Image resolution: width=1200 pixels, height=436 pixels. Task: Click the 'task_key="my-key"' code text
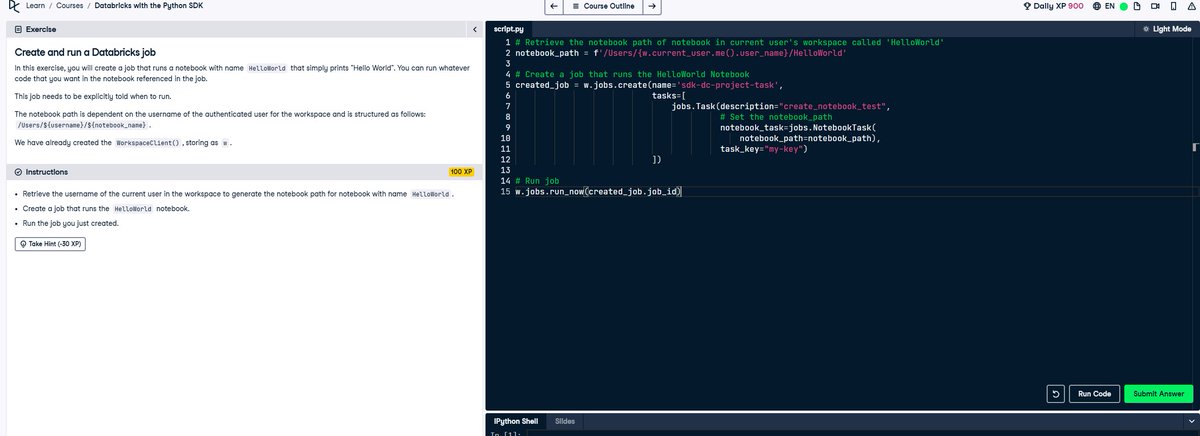coord(763,148)
